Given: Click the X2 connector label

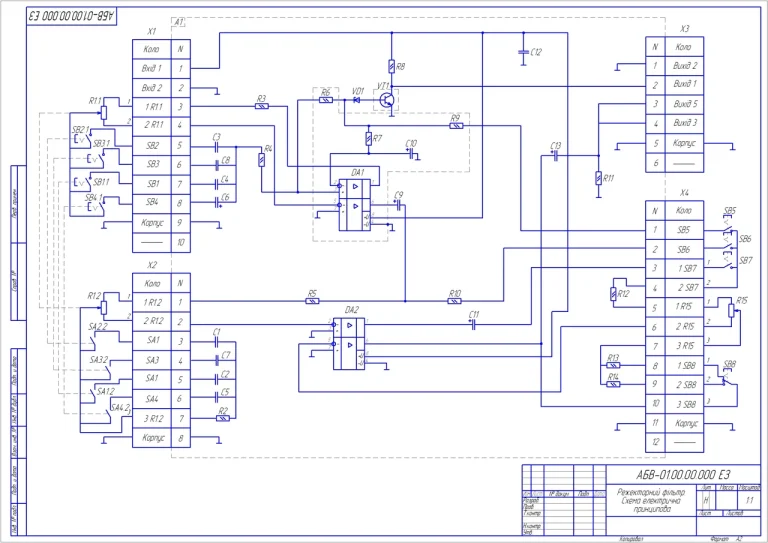Looking at the screenshot, I should tap(152, 265).
